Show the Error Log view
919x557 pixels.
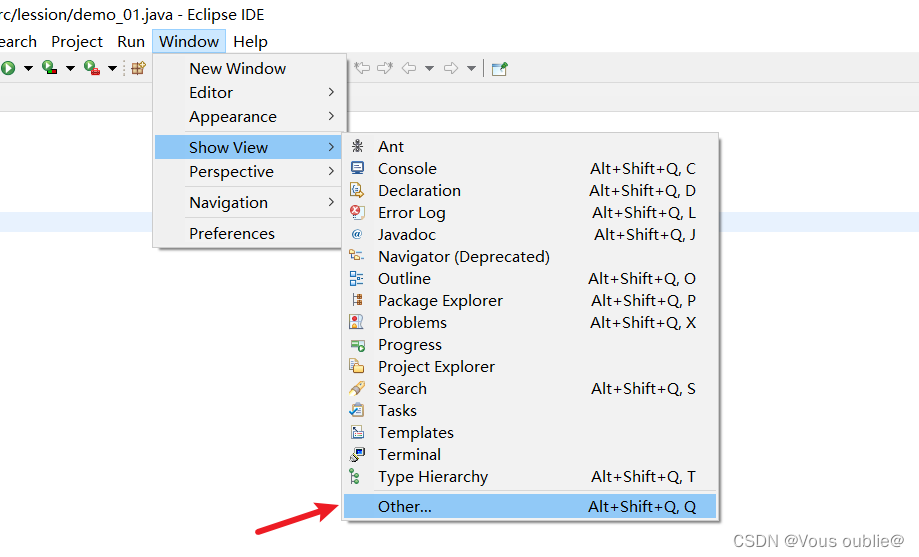[x=530, y=213]
